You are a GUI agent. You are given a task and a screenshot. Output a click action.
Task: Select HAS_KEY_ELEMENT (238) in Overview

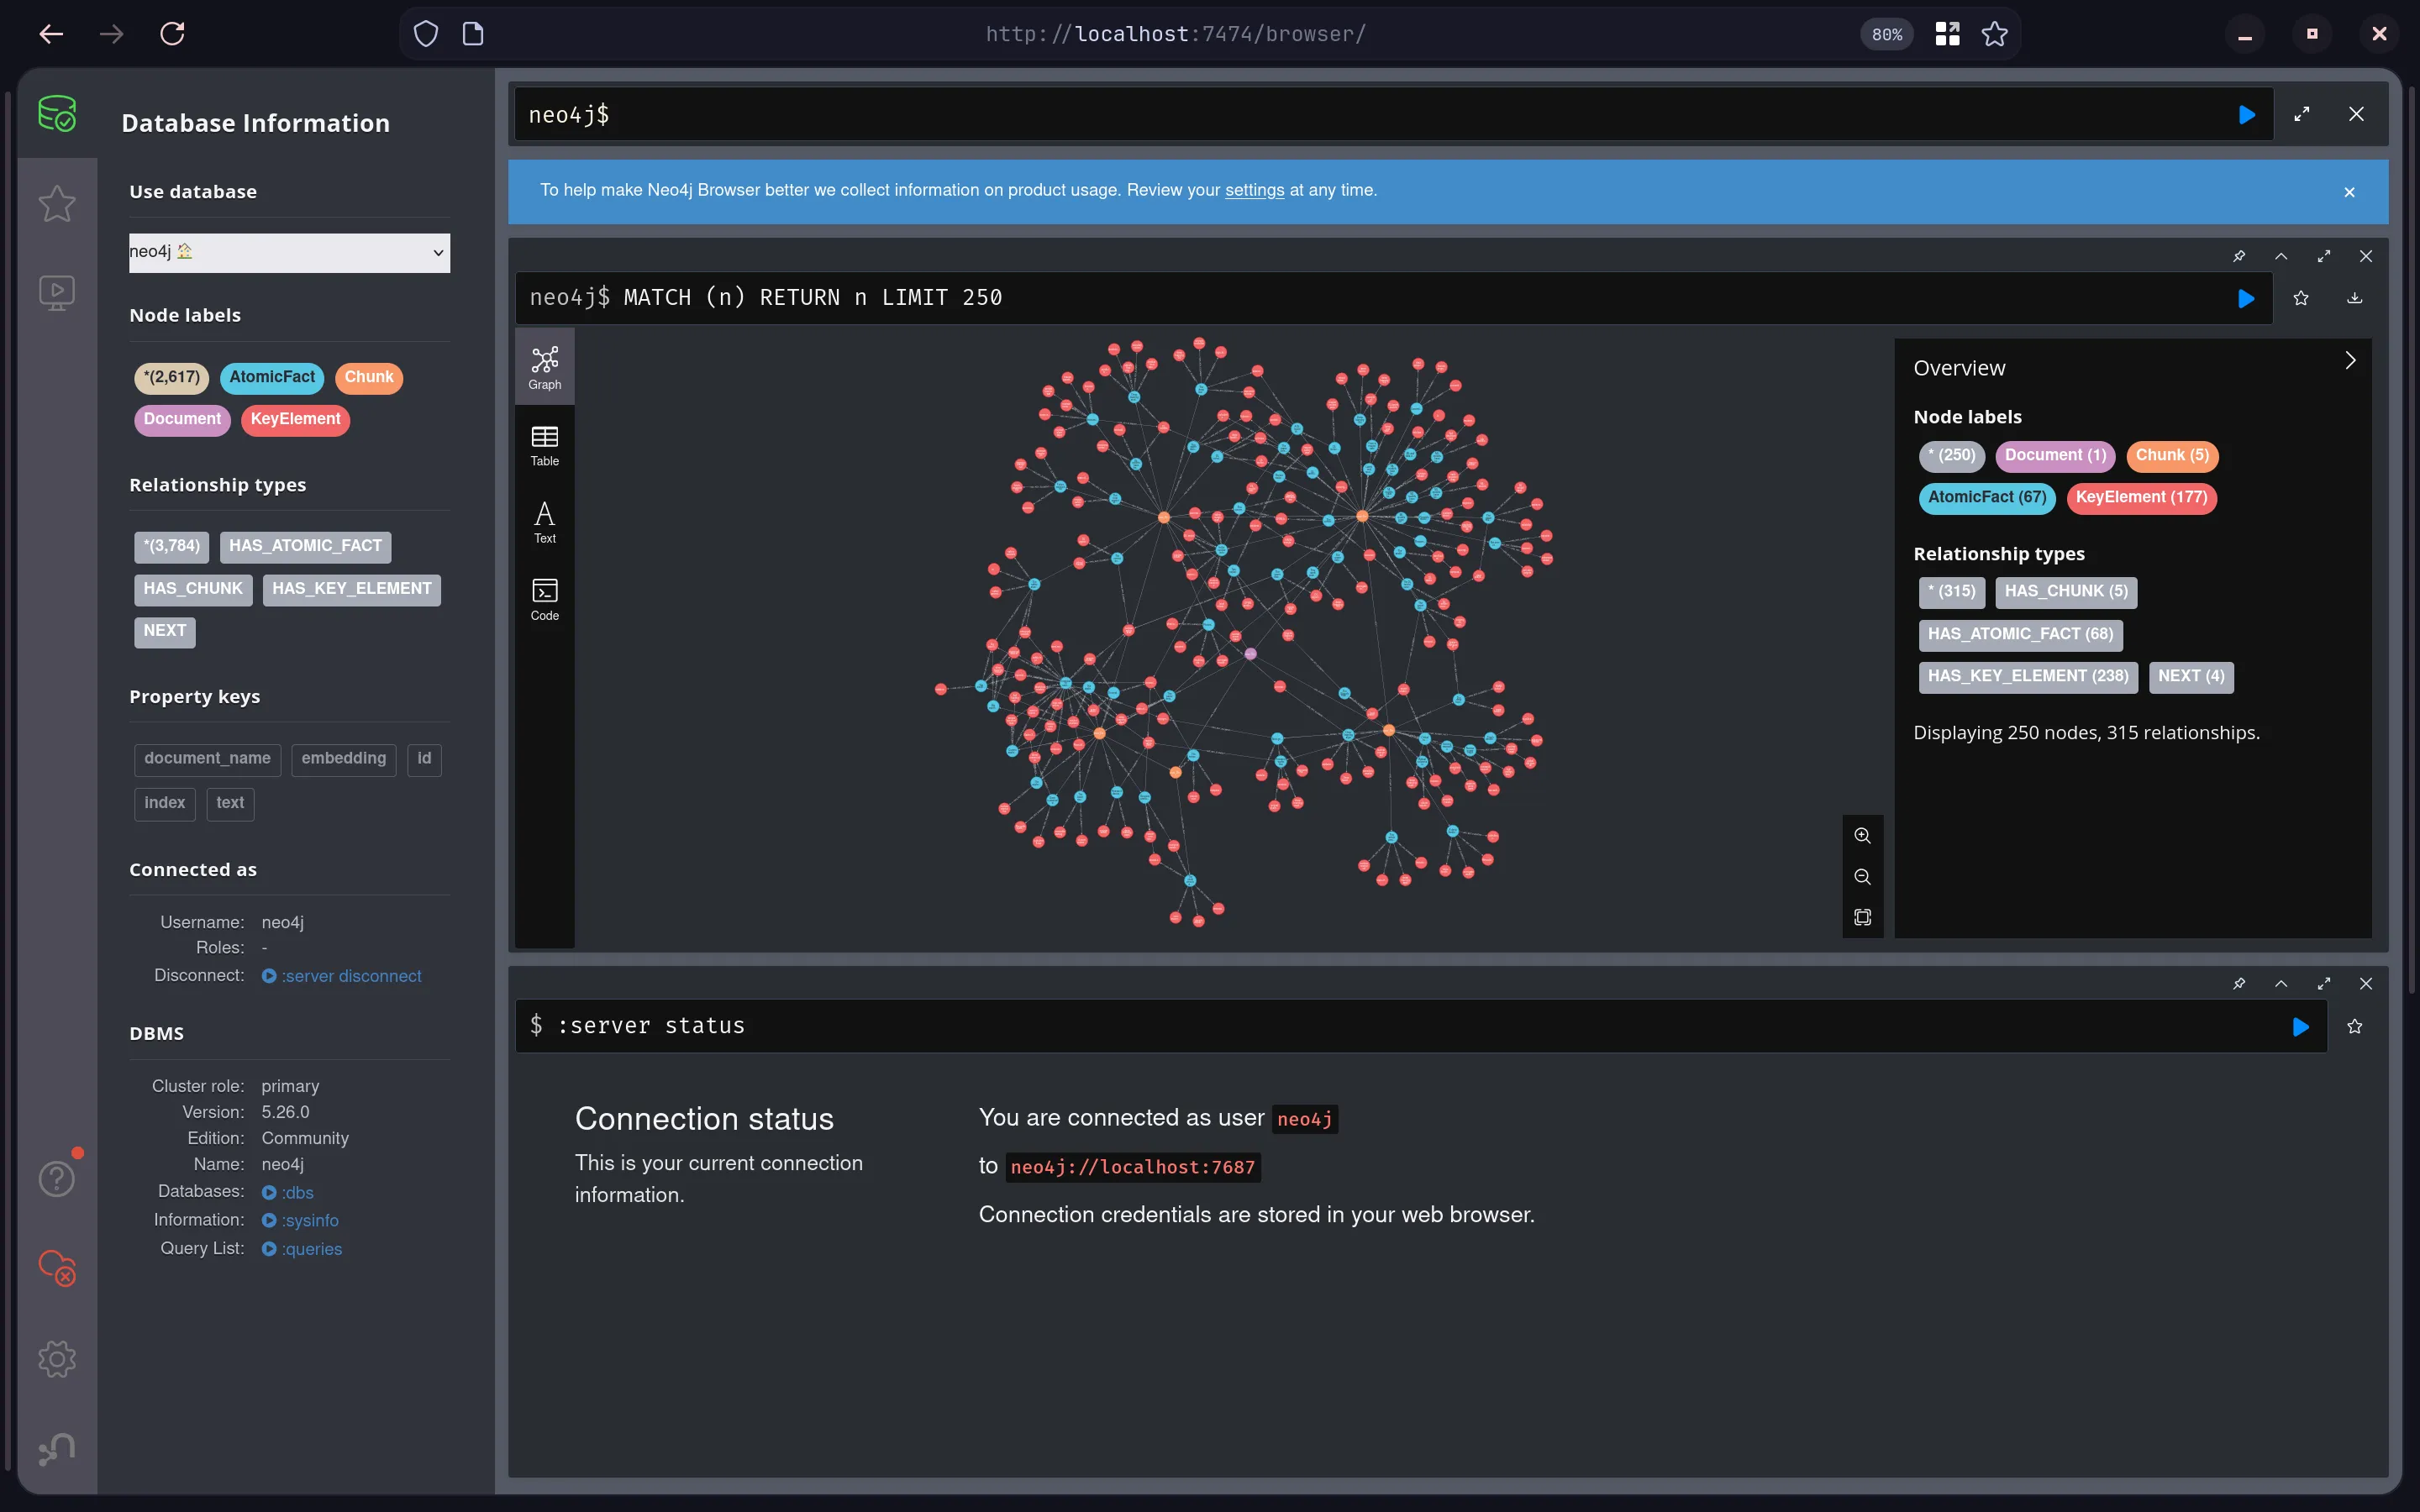coord(2028,677)
